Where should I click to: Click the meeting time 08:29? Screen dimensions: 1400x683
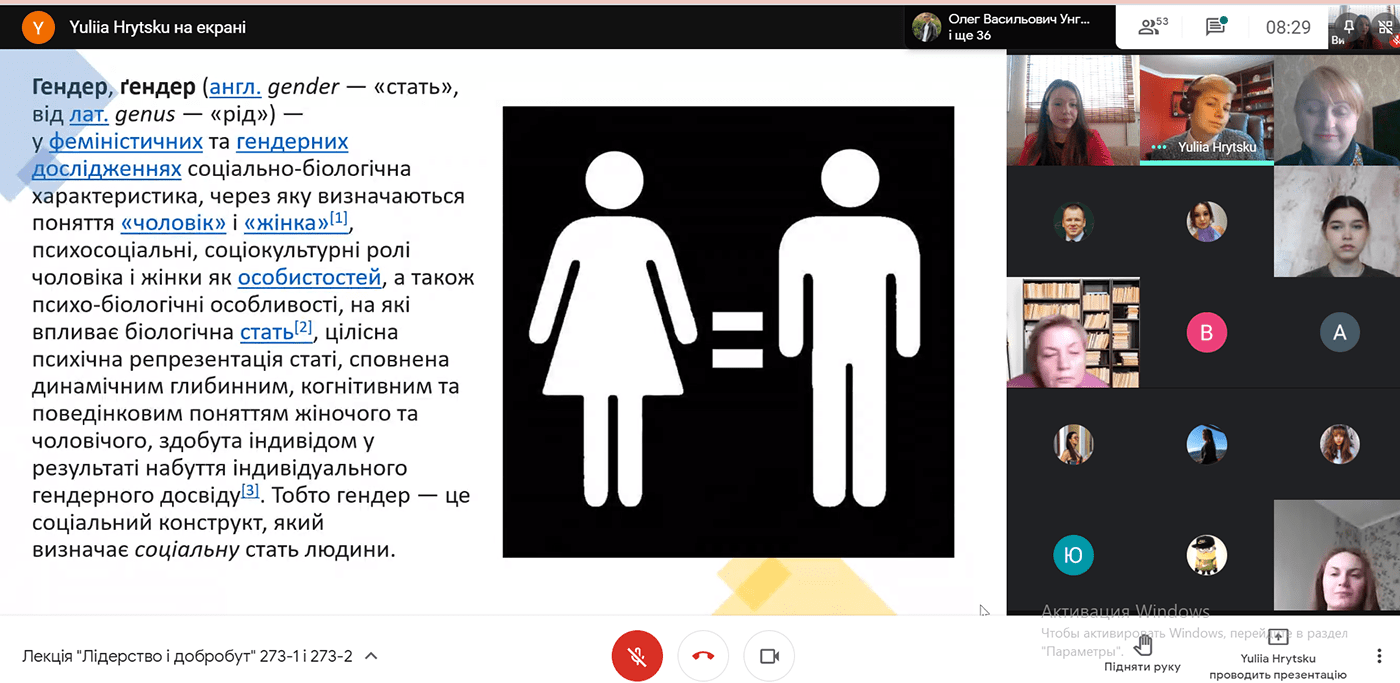pos(1288,27)
